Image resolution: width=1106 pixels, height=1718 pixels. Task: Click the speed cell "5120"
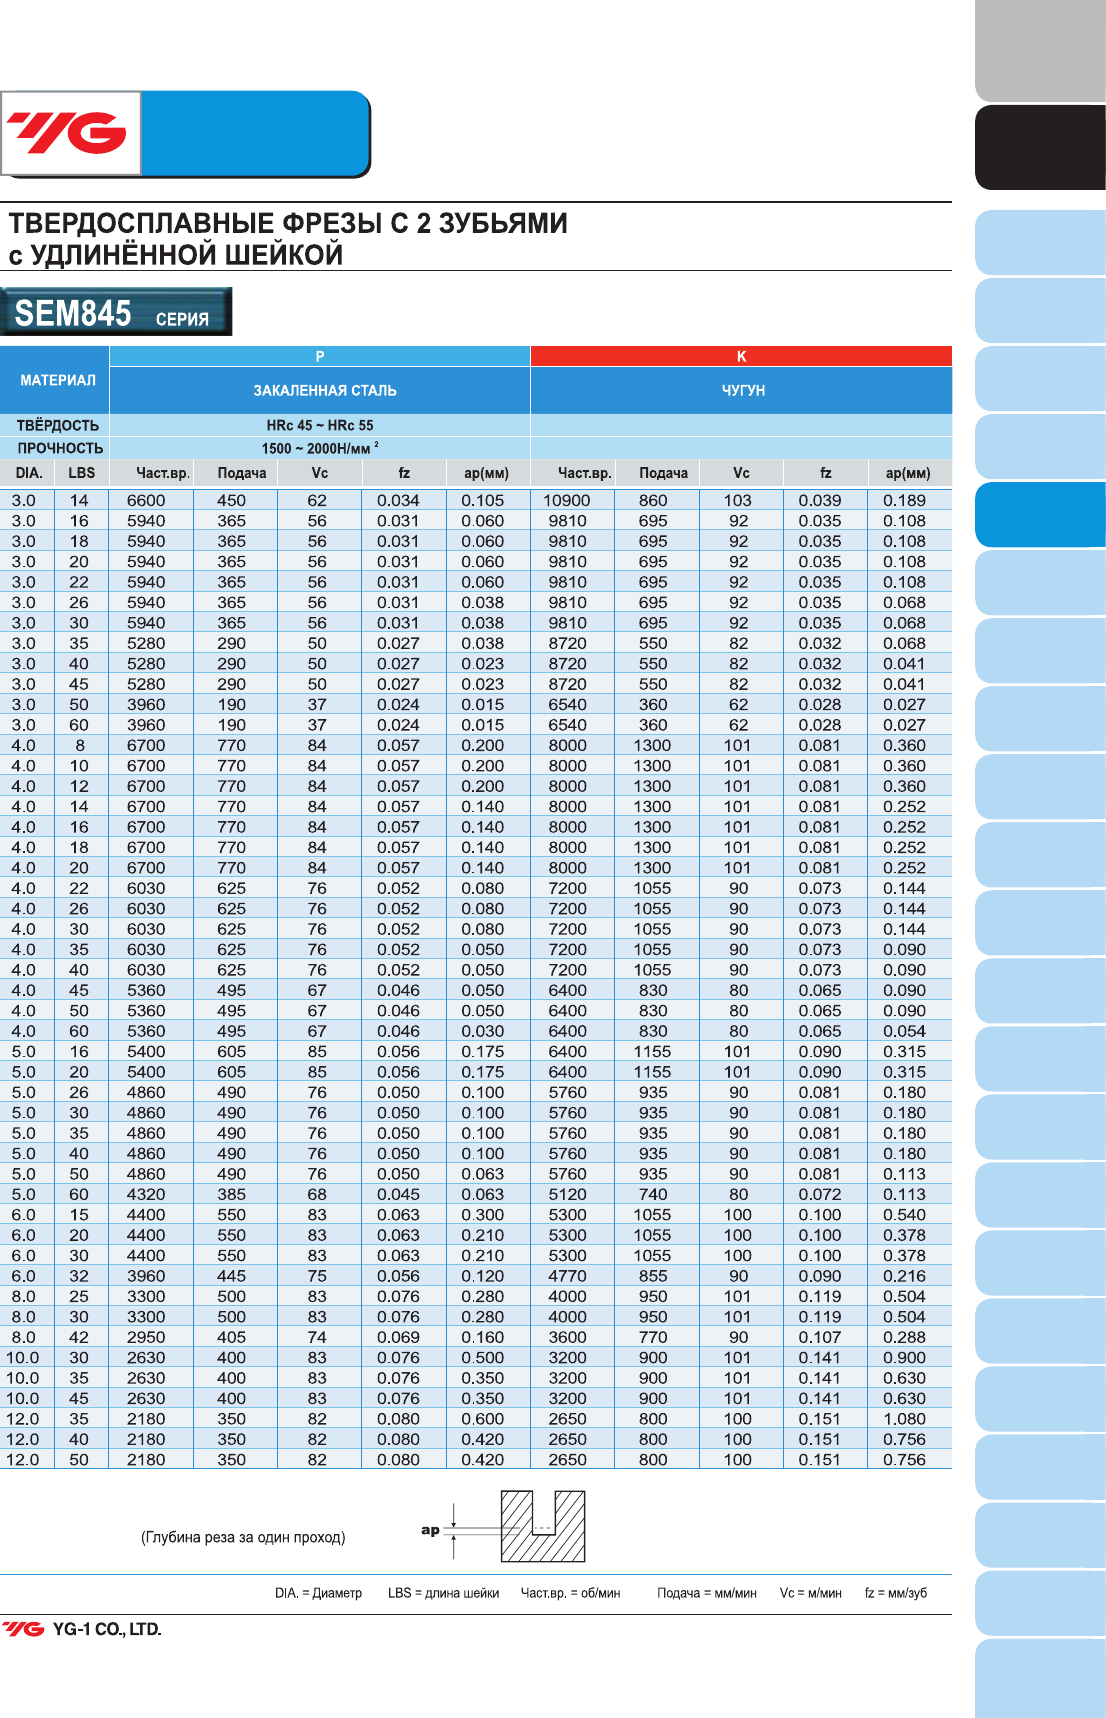[567, 1194]
